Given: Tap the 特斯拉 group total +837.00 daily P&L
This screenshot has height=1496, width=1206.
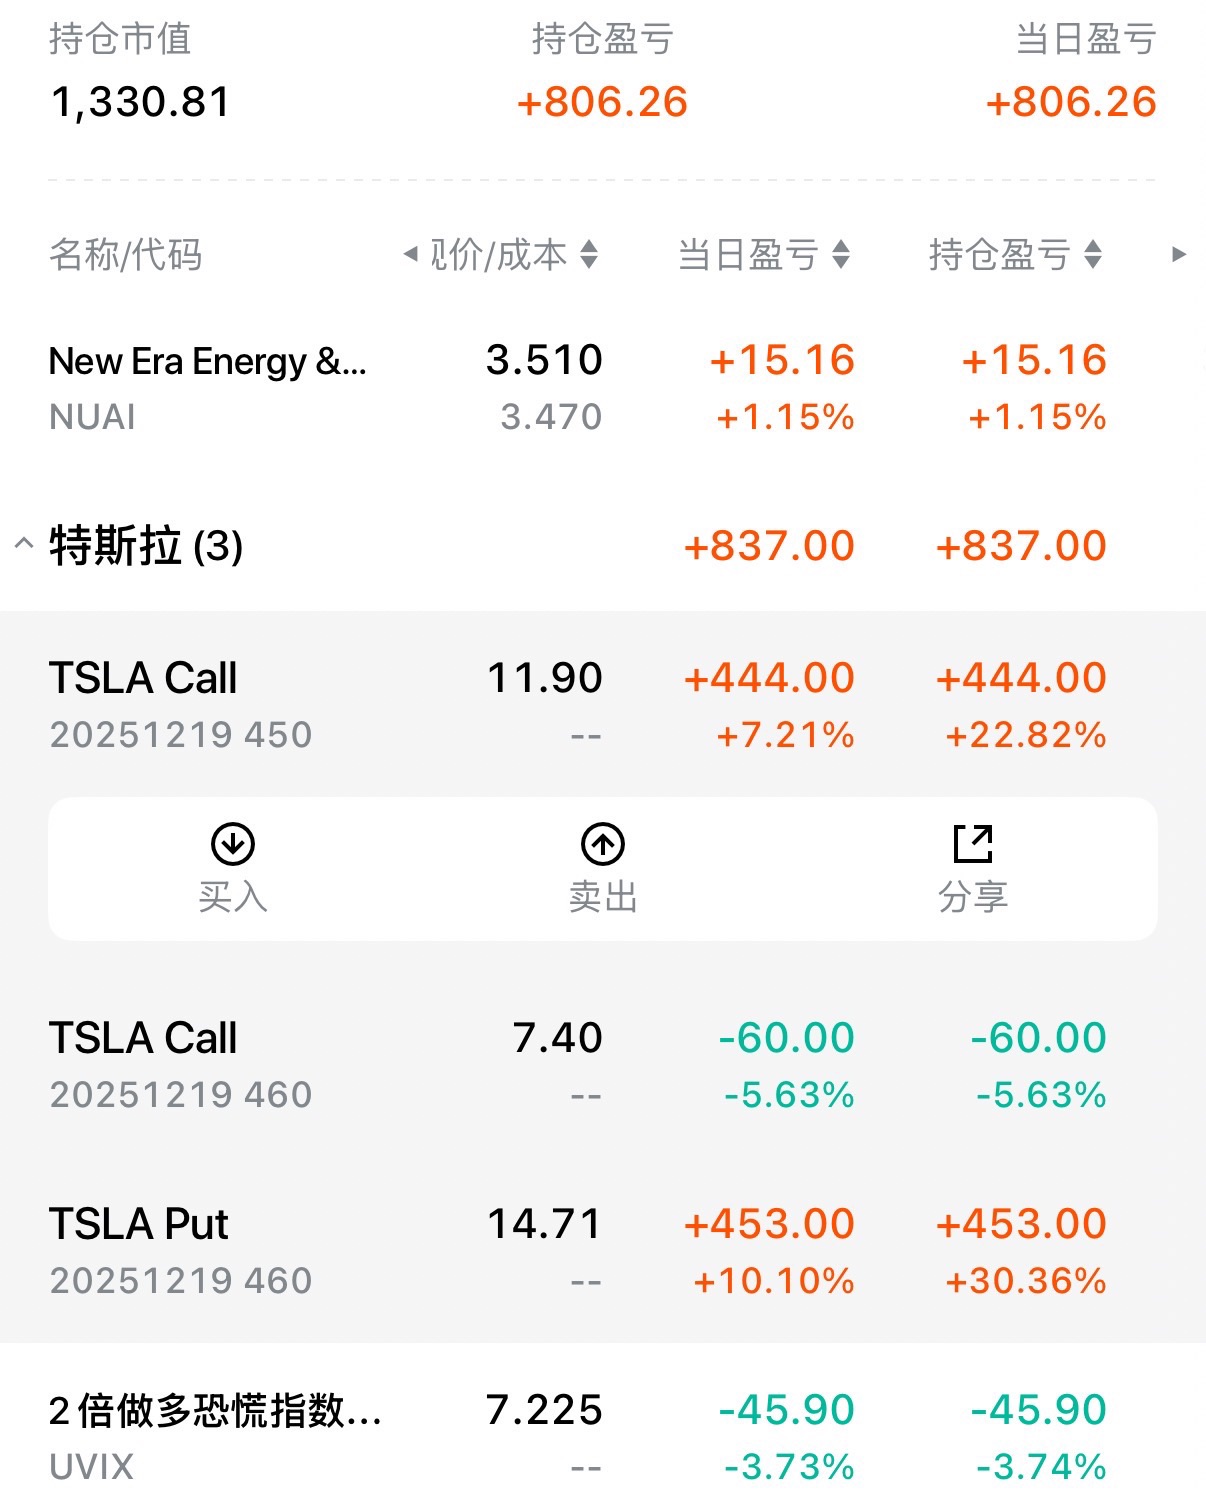Looking at the screenshot, I should pyautogui.click(x=768, y=546).
